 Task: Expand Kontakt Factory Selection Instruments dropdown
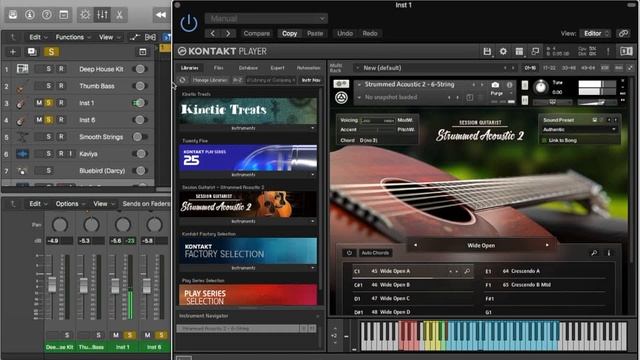247,268
